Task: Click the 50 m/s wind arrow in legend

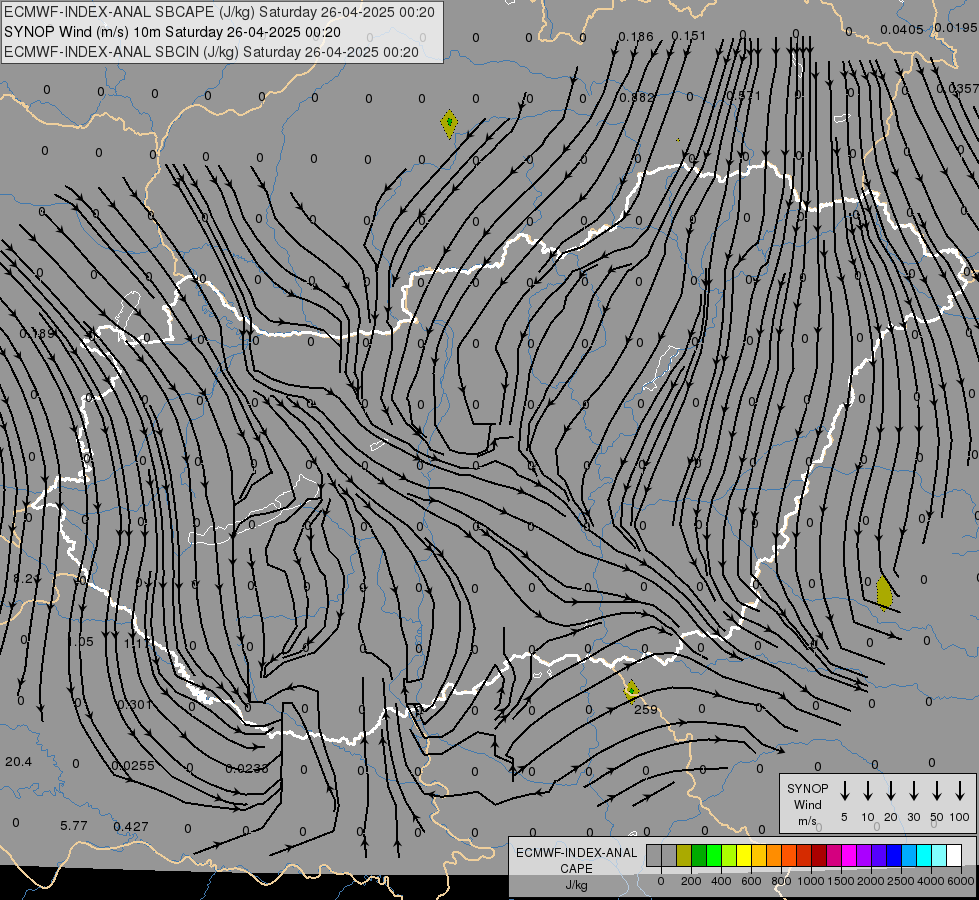Action: coord(937,791)
